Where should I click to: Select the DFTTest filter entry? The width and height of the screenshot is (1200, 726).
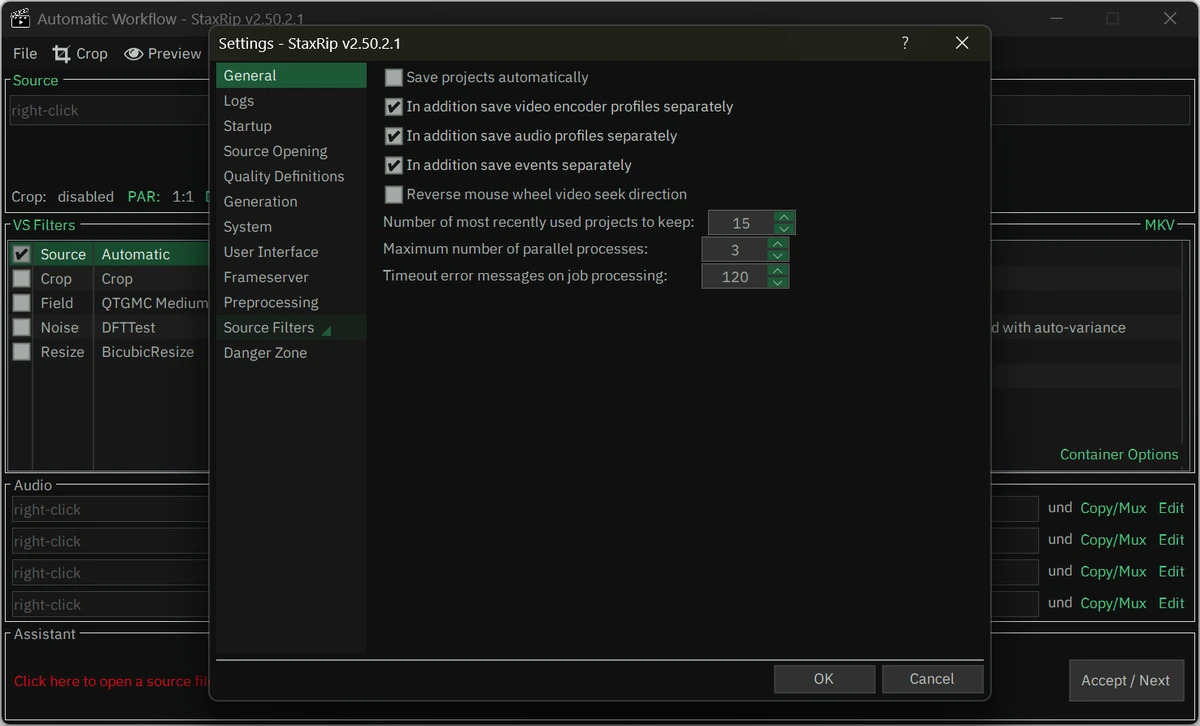click(129, 327)
